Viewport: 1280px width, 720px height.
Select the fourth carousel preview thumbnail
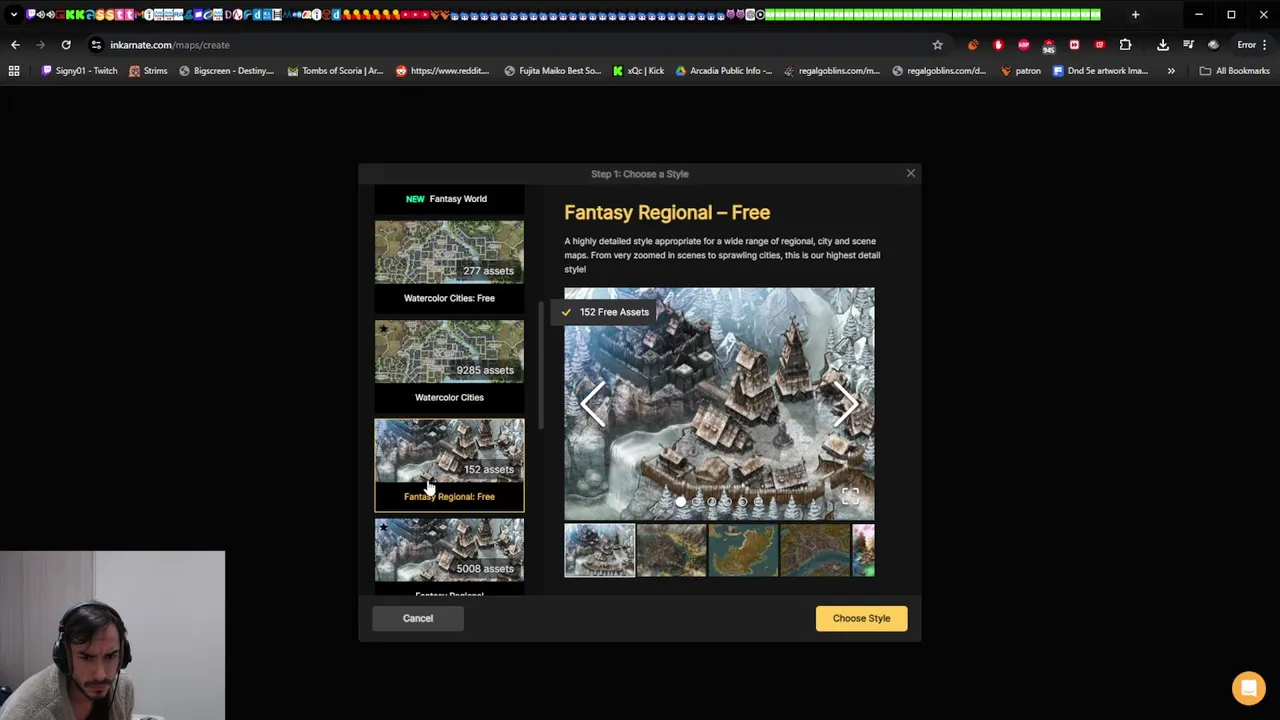point(815,550)
